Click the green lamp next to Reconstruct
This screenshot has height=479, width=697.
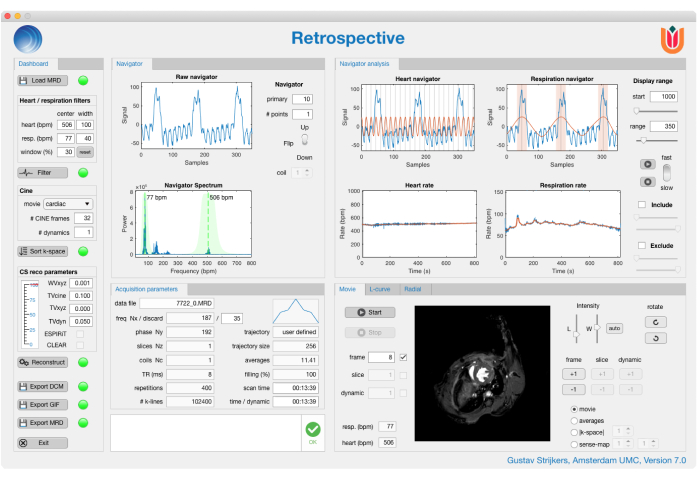pos(83,362)
